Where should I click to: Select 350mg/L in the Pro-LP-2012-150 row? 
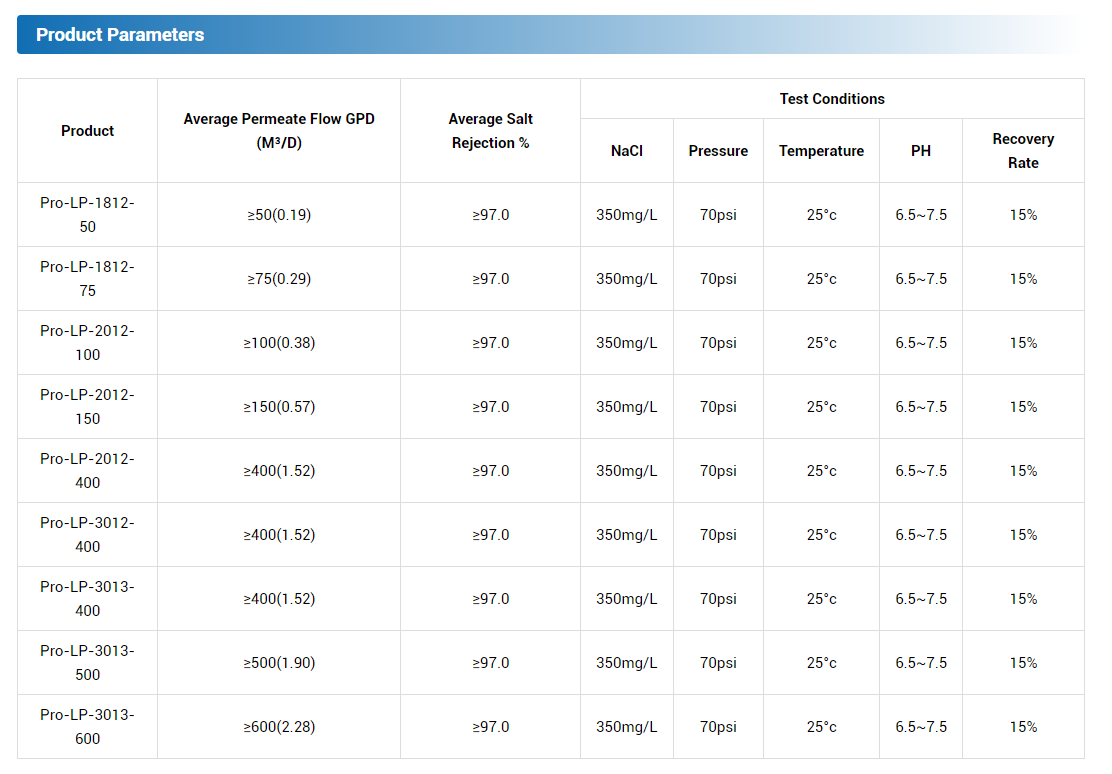pyautogui.click(x=627, y=407)
